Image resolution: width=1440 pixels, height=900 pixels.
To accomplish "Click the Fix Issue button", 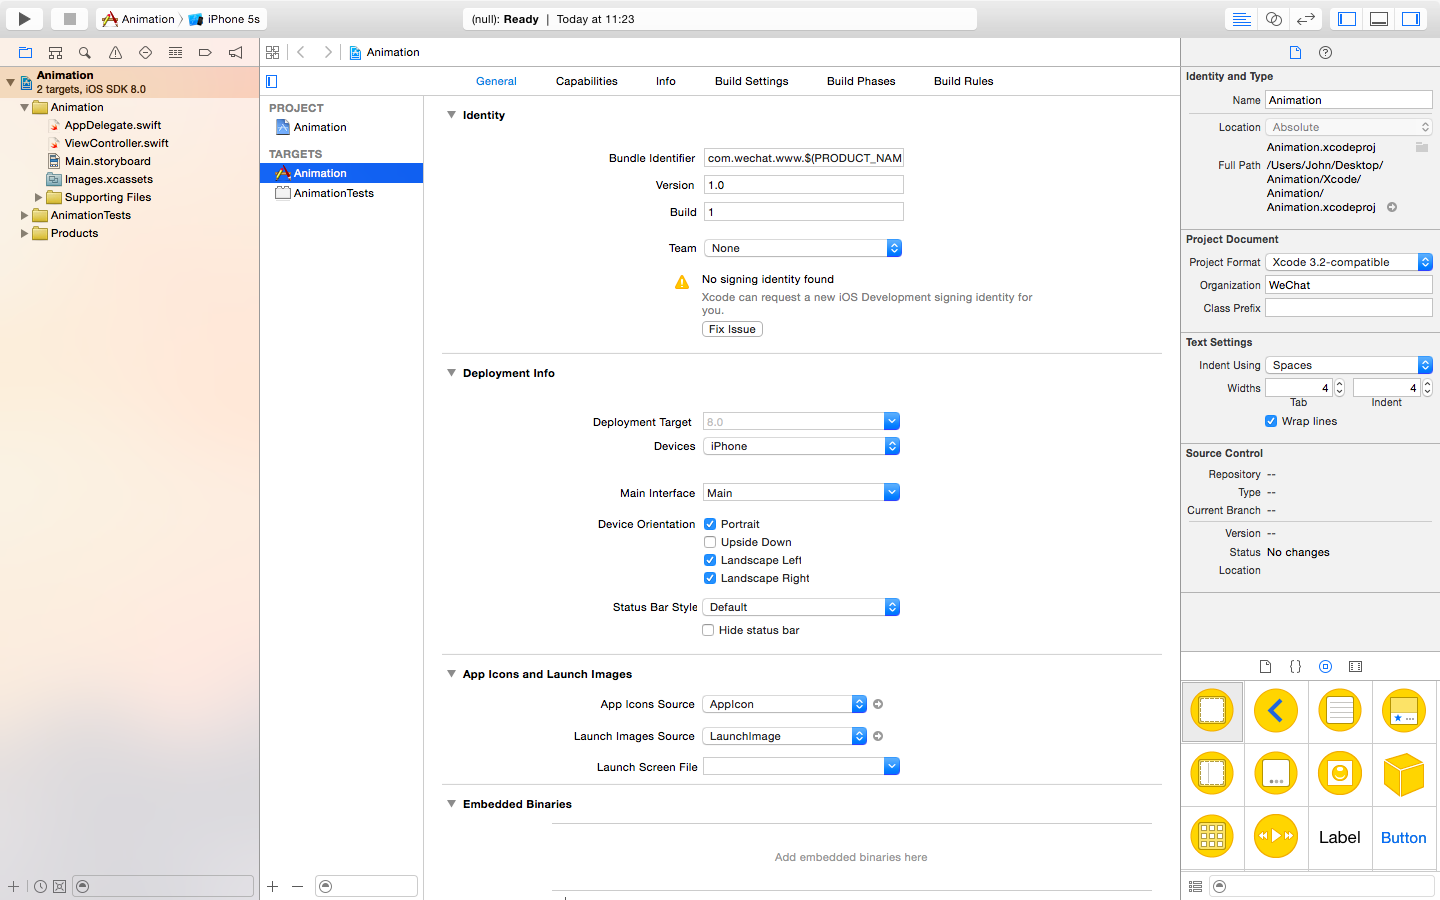I will (x=732, y=328).
